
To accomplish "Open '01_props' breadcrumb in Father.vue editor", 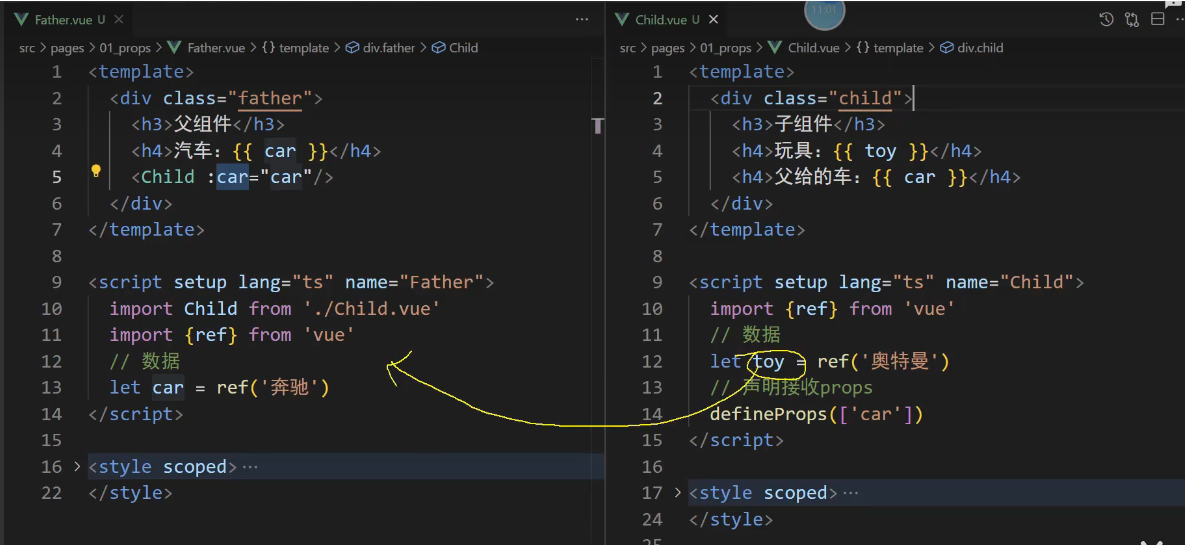I will click(x=125, y=48).
